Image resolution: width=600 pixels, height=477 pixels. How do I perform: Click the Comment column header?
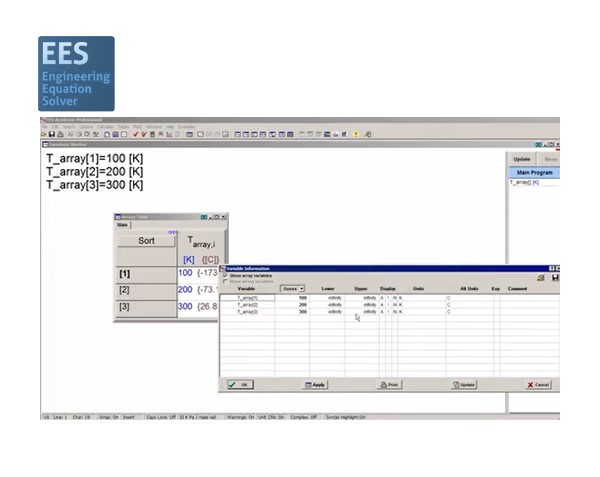pyautogui.click(x=517, y=288)
